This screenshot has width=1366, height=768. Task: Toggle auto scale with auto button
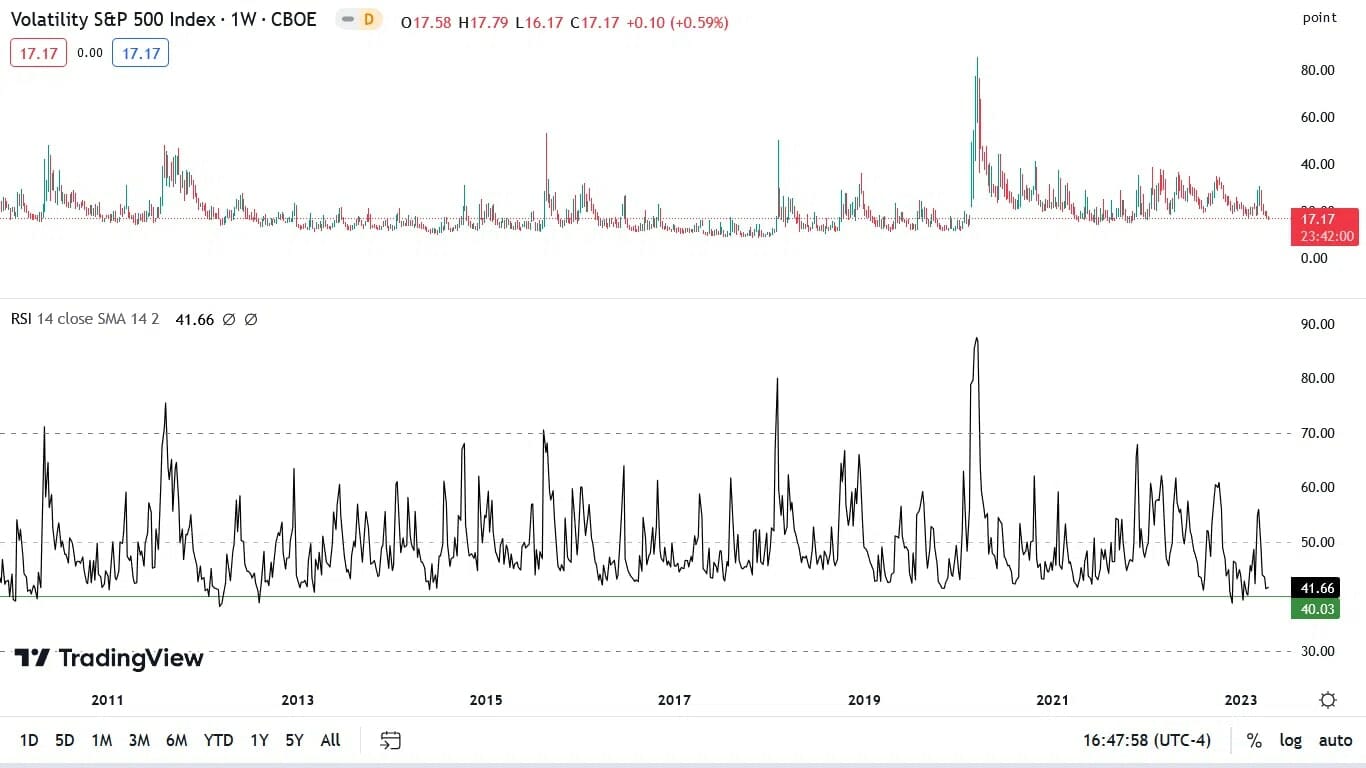(x=1335, y=741)
